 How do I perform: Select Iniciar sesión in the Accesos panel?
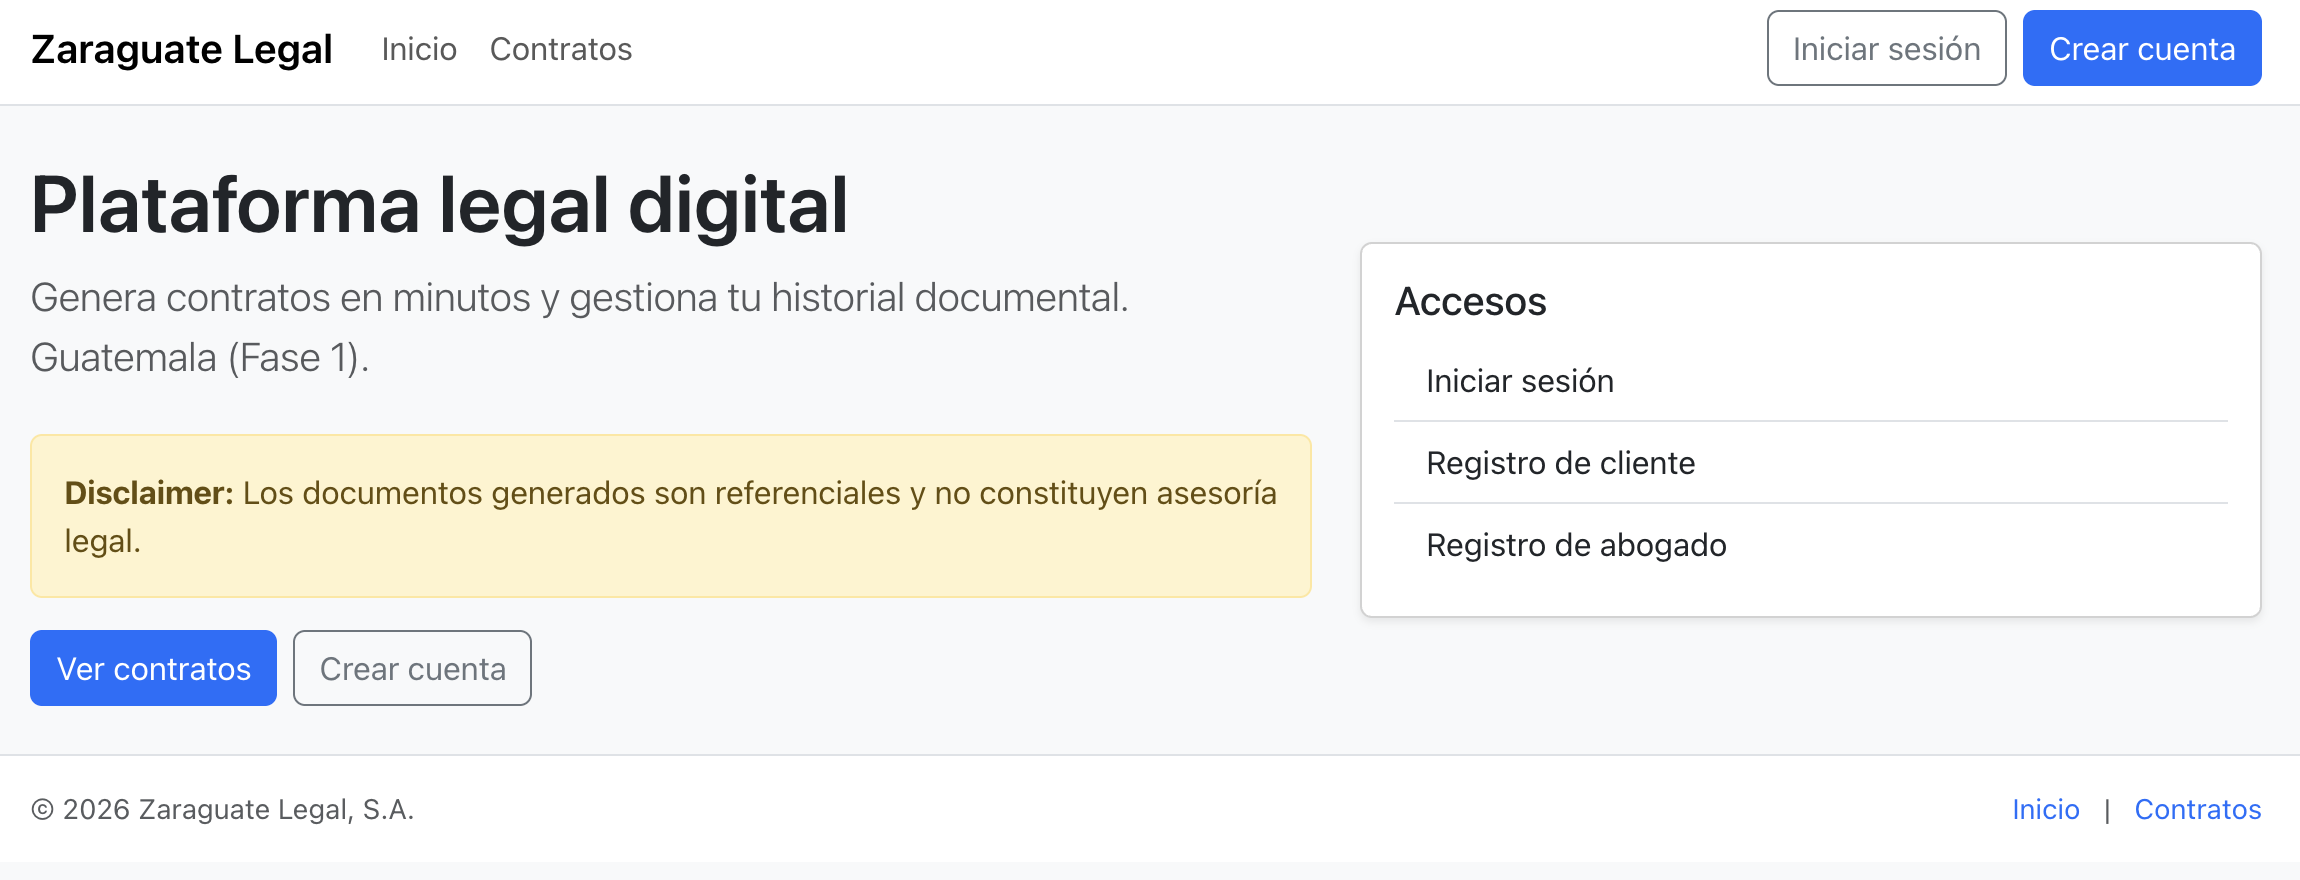click(1519, 381)
